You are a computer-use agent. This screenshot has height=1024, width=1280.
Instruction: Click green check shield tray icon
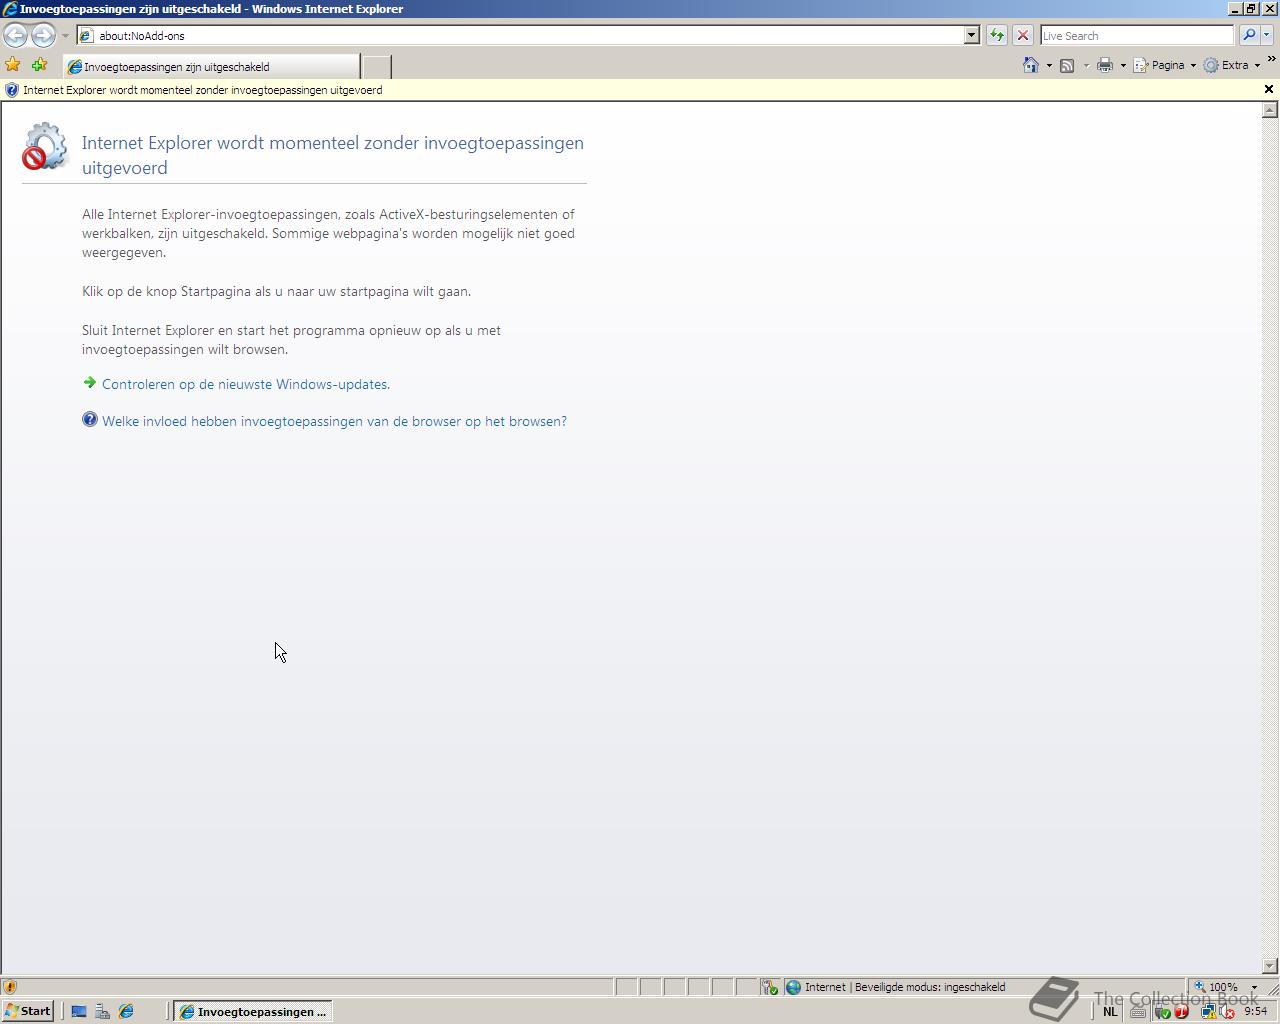[1161, 1012]
